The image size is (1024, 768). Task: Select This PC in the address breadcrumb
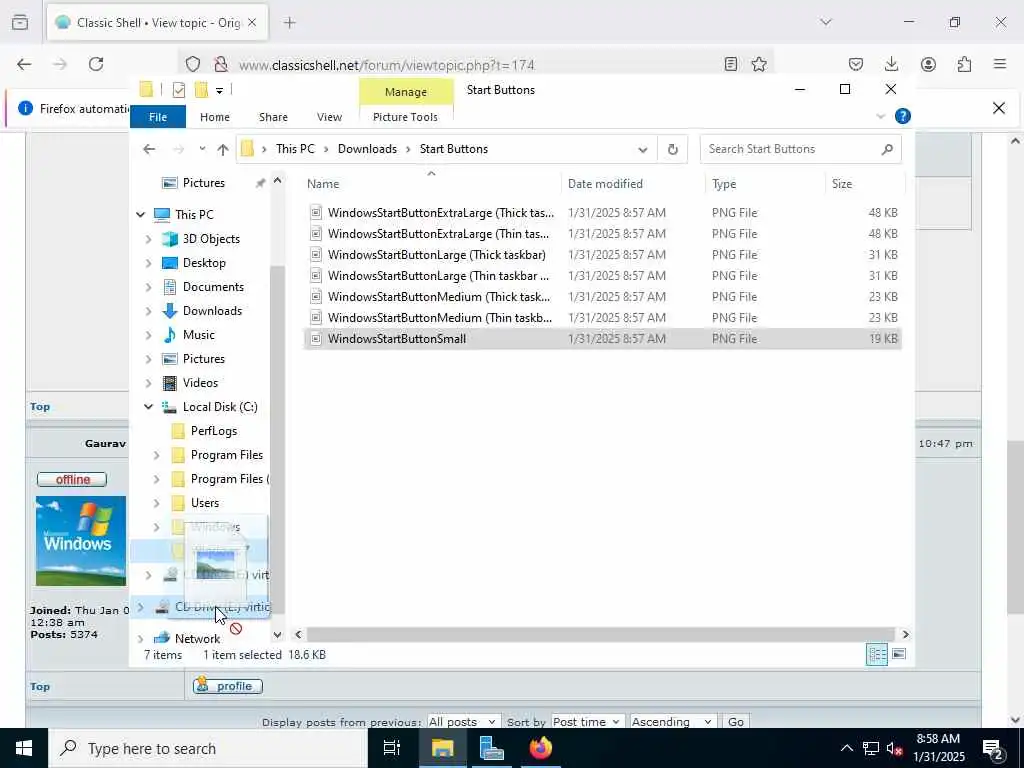(x=295, y=149)
